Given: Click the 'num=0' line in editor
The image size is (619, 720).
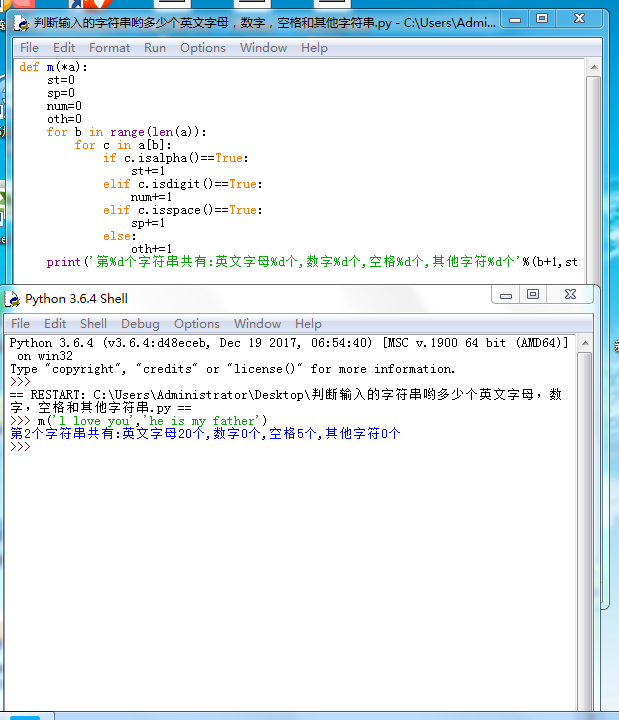Looking at the screenshot, I should click(x=64, y=106).
